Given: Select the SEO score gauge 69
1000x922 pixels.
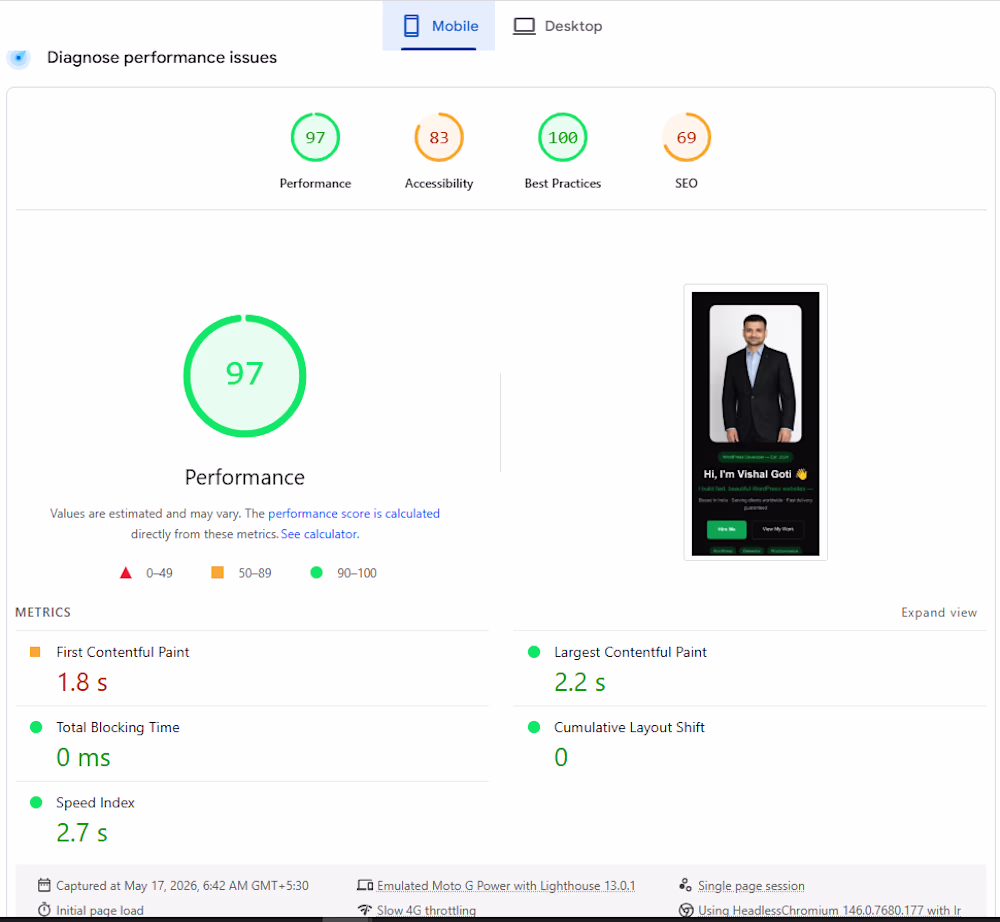Looking at the screenshot, I should coord(686,137).
